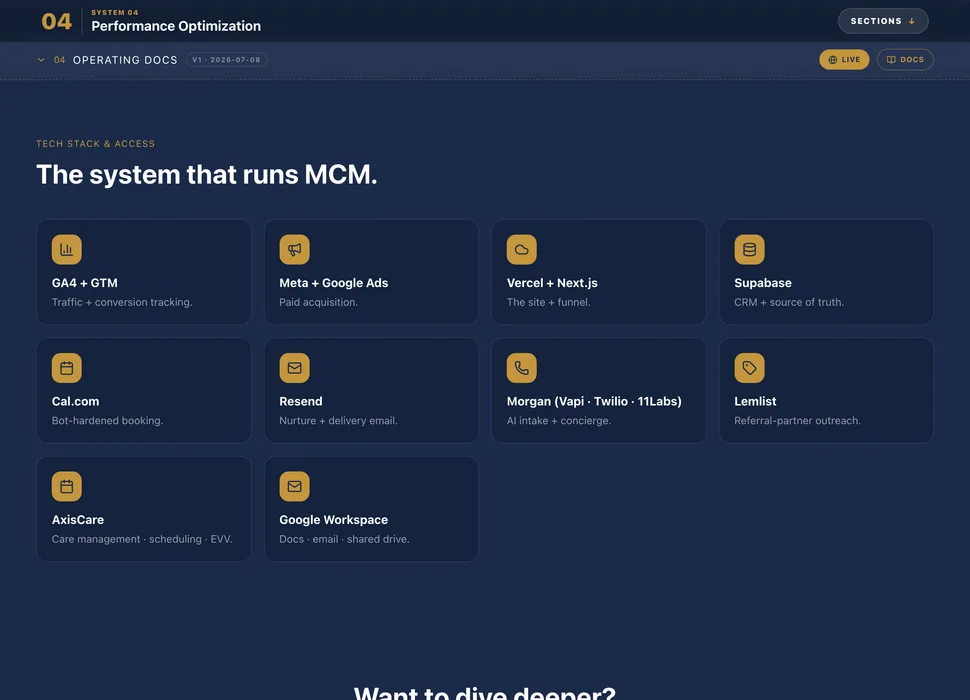Click the AxisCare calendar icon
Viewport: 970px width, 700px height.
(67, 487)
